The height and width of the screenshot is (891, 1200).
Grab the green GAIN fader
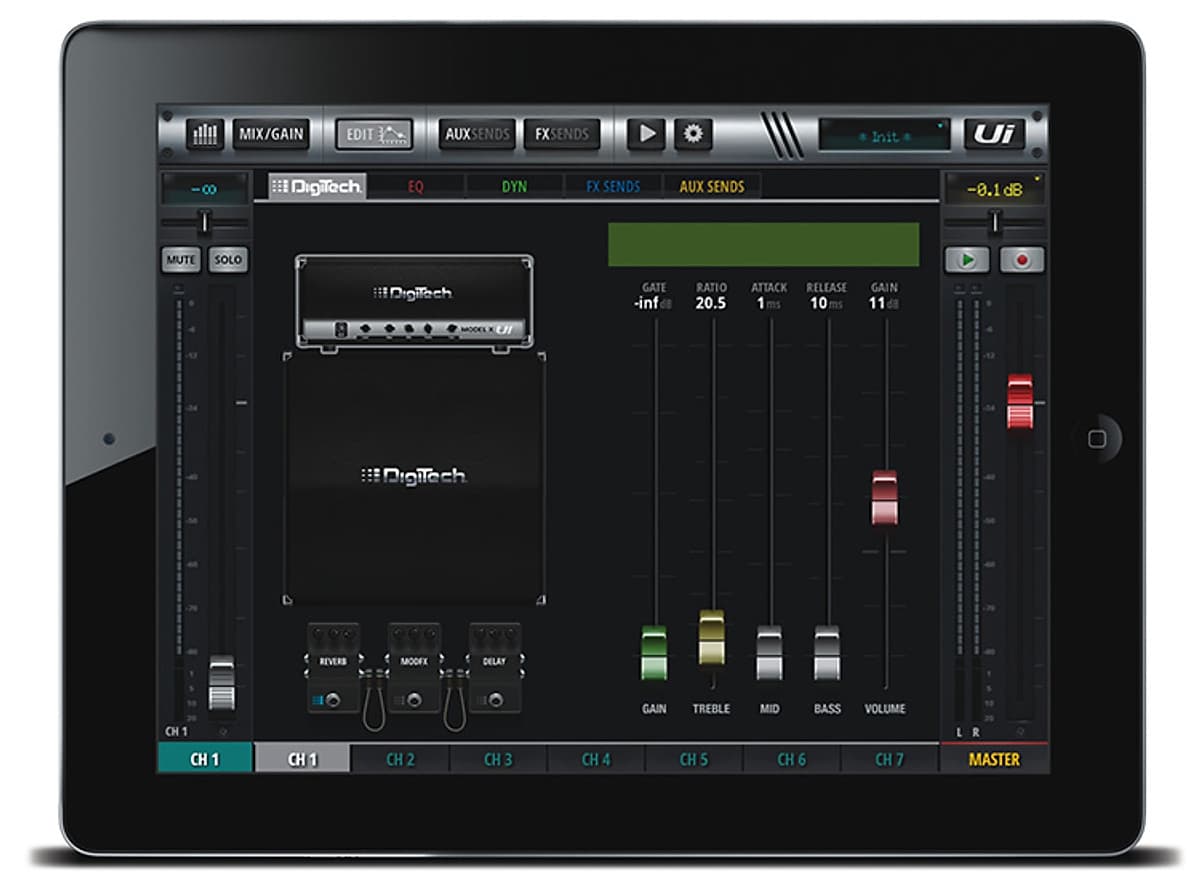click(654, 653)
